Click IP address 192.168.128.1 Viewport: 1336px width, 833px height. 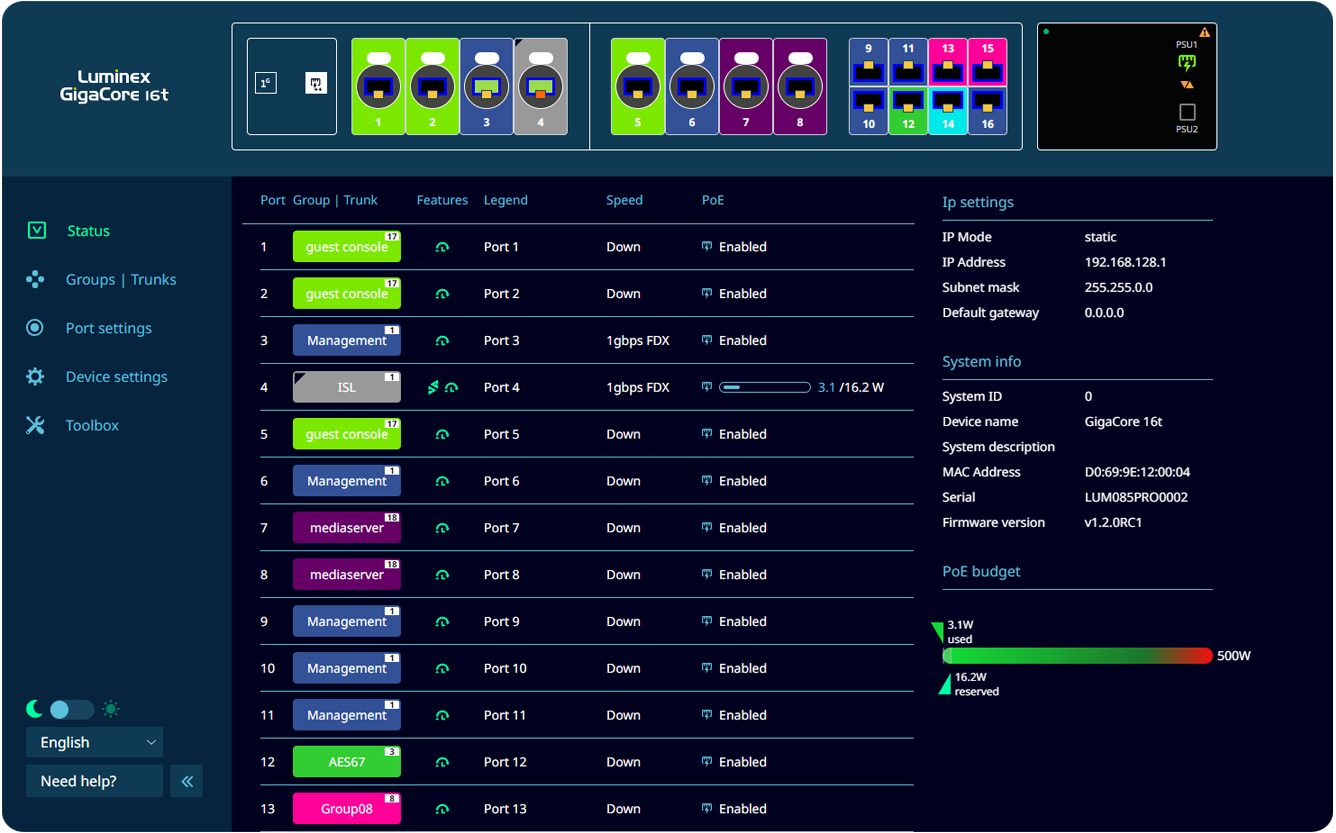coord(1125,262)
